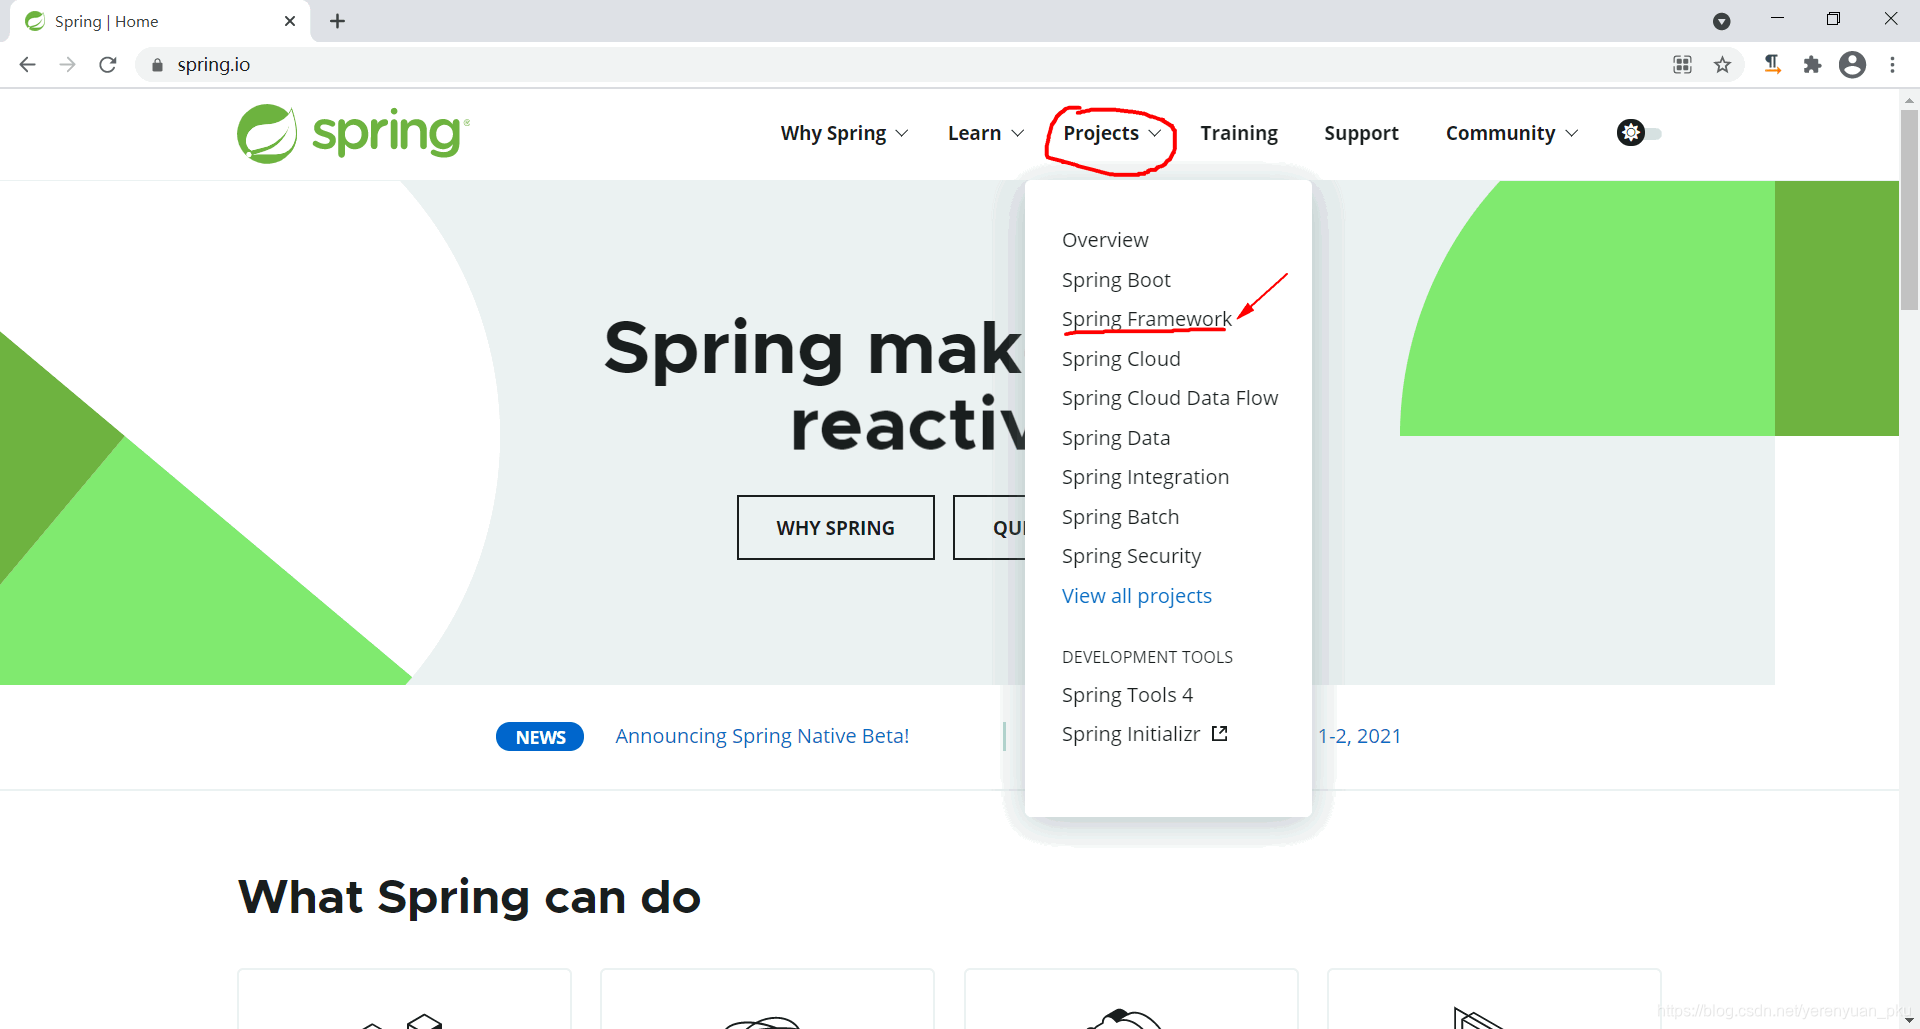The width and height of the screenshot is (1920, 1029).
Task: Click the scrollbar down arrow
Action: (1909, 1019)
